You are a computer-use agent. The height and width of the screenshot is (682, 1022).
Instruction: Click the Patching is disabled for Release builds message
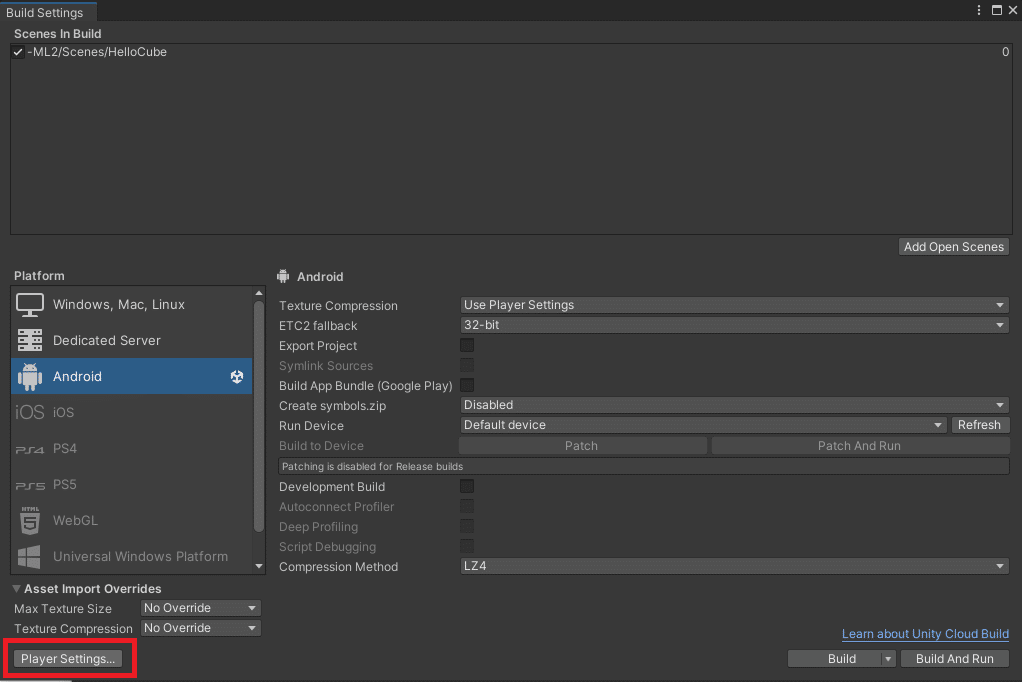(x=644, y=466)
